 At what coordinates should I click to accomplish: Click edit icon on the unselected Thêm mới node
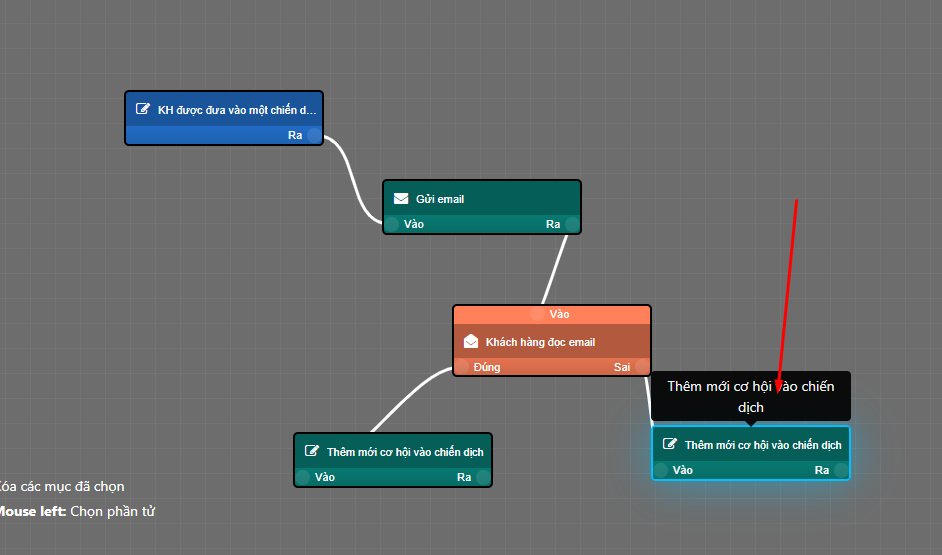[312, 451]
